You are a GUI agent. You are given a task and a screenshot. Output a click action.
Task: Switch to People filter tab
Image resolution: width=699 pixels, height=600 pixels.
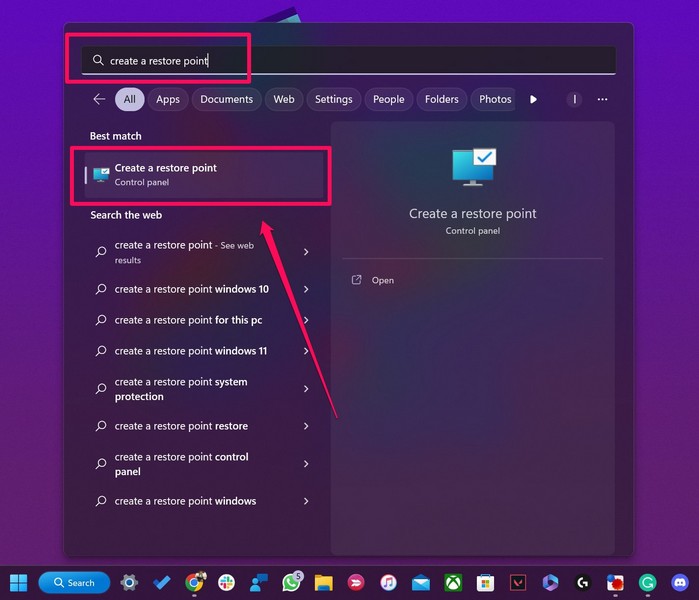coord(389,99)
